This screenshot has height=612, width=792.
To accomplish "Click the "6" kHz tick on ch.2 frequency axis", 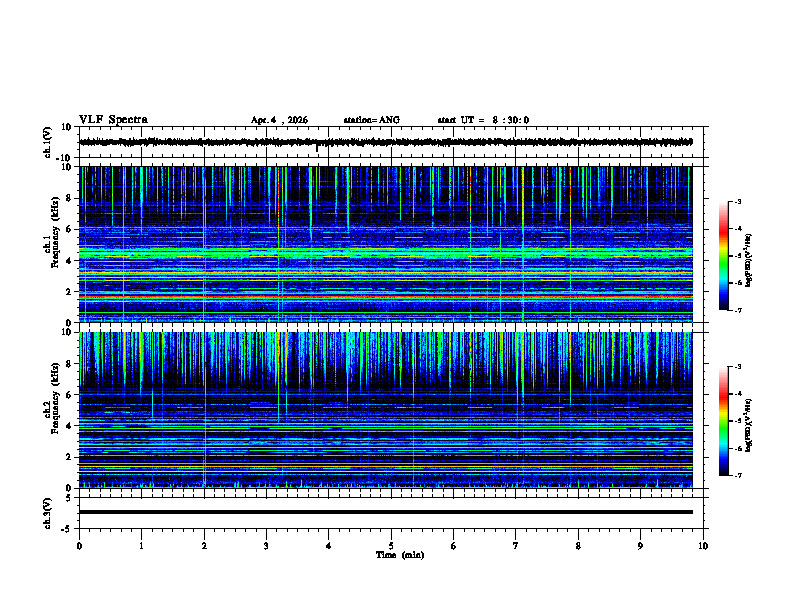I will (70, 395).
